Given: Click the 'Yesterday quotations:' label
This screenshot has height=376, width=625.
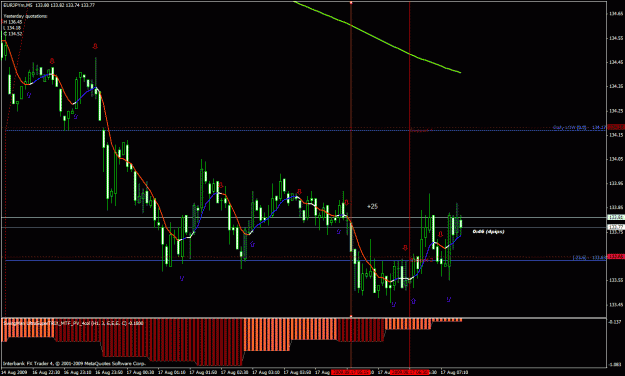Looking at the screenshot, I should (26, 16).
